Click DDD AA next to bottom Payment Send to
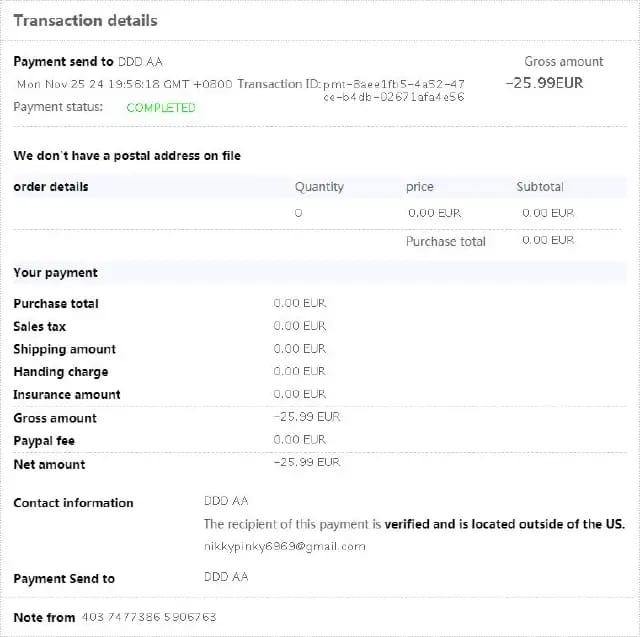640x637 pixels. click(x=226, y=577)
